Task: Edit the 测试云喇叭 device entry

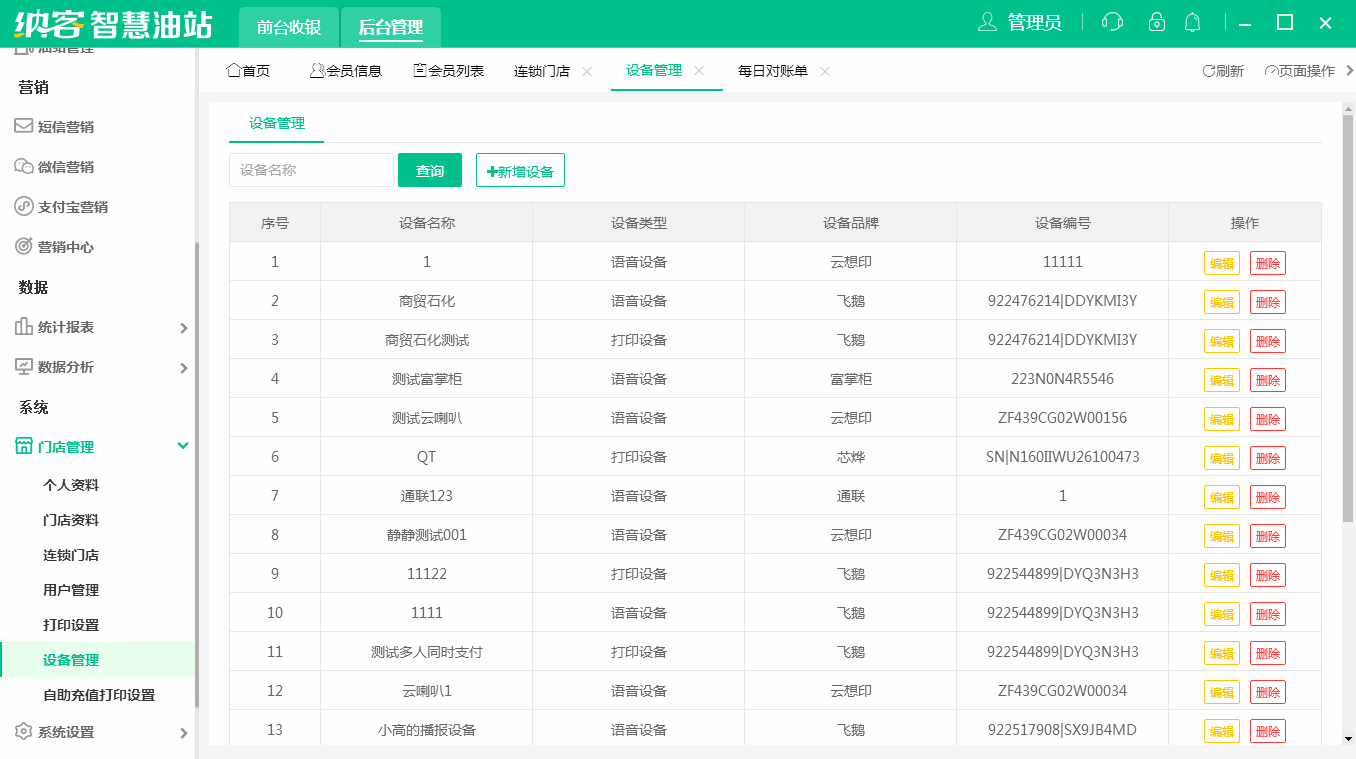Action: [x=1220, y=418]
